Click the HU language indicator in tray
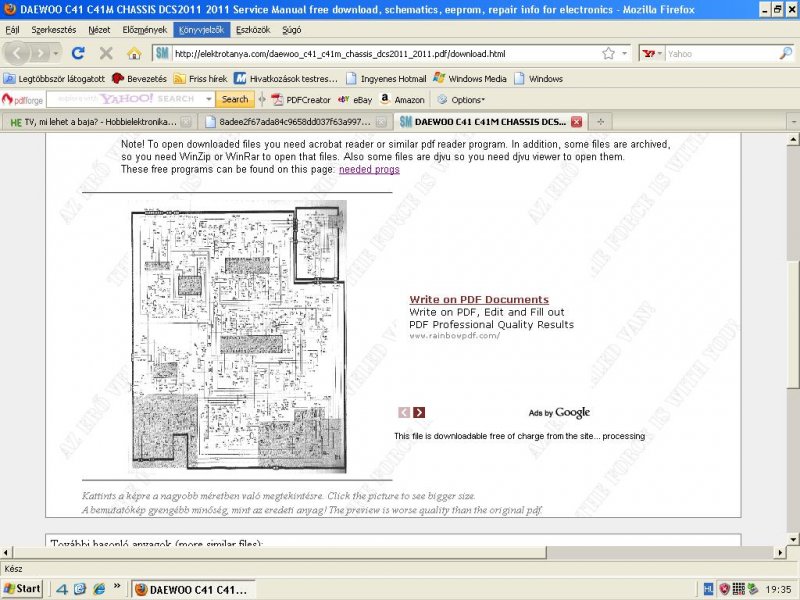800x600 pixels. click(708, 589)
